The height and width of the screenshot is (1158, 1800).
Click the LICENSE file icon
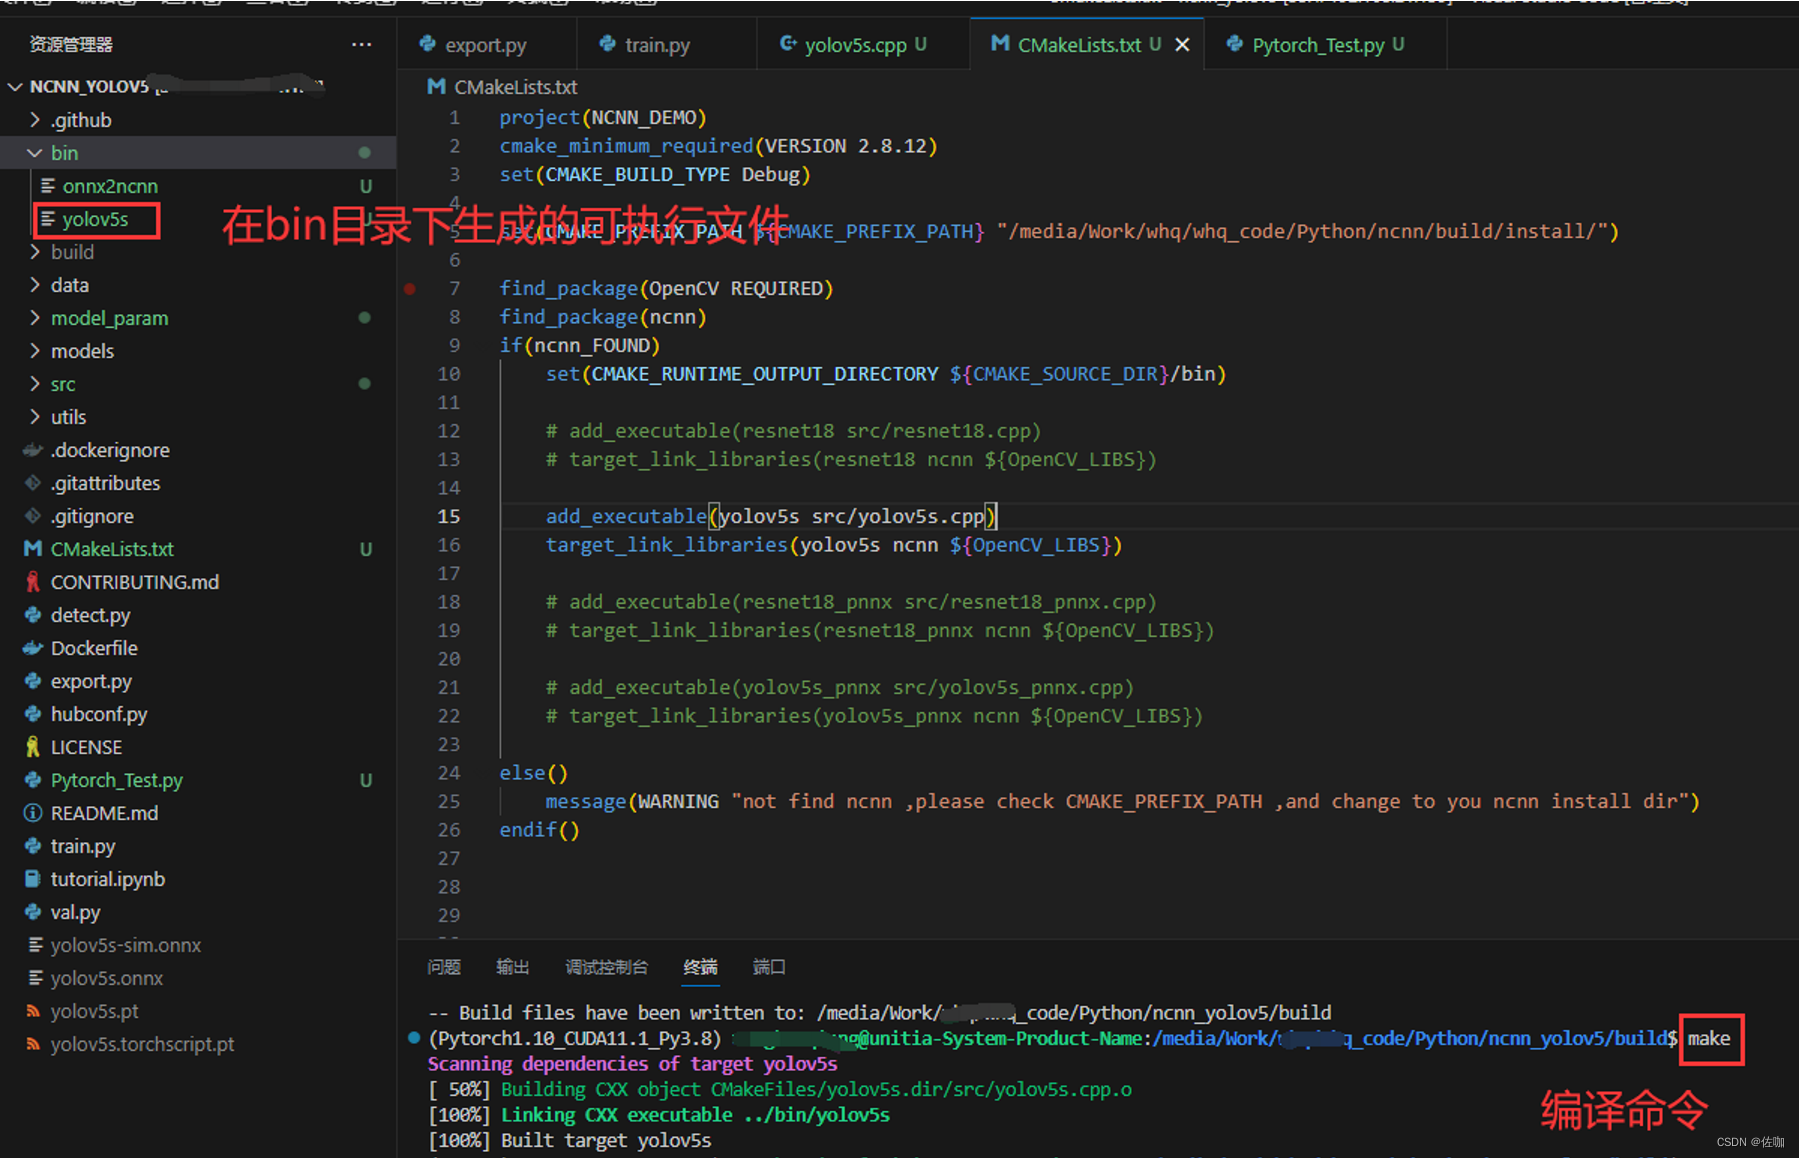pyautogui.click(x=33, y=747)
